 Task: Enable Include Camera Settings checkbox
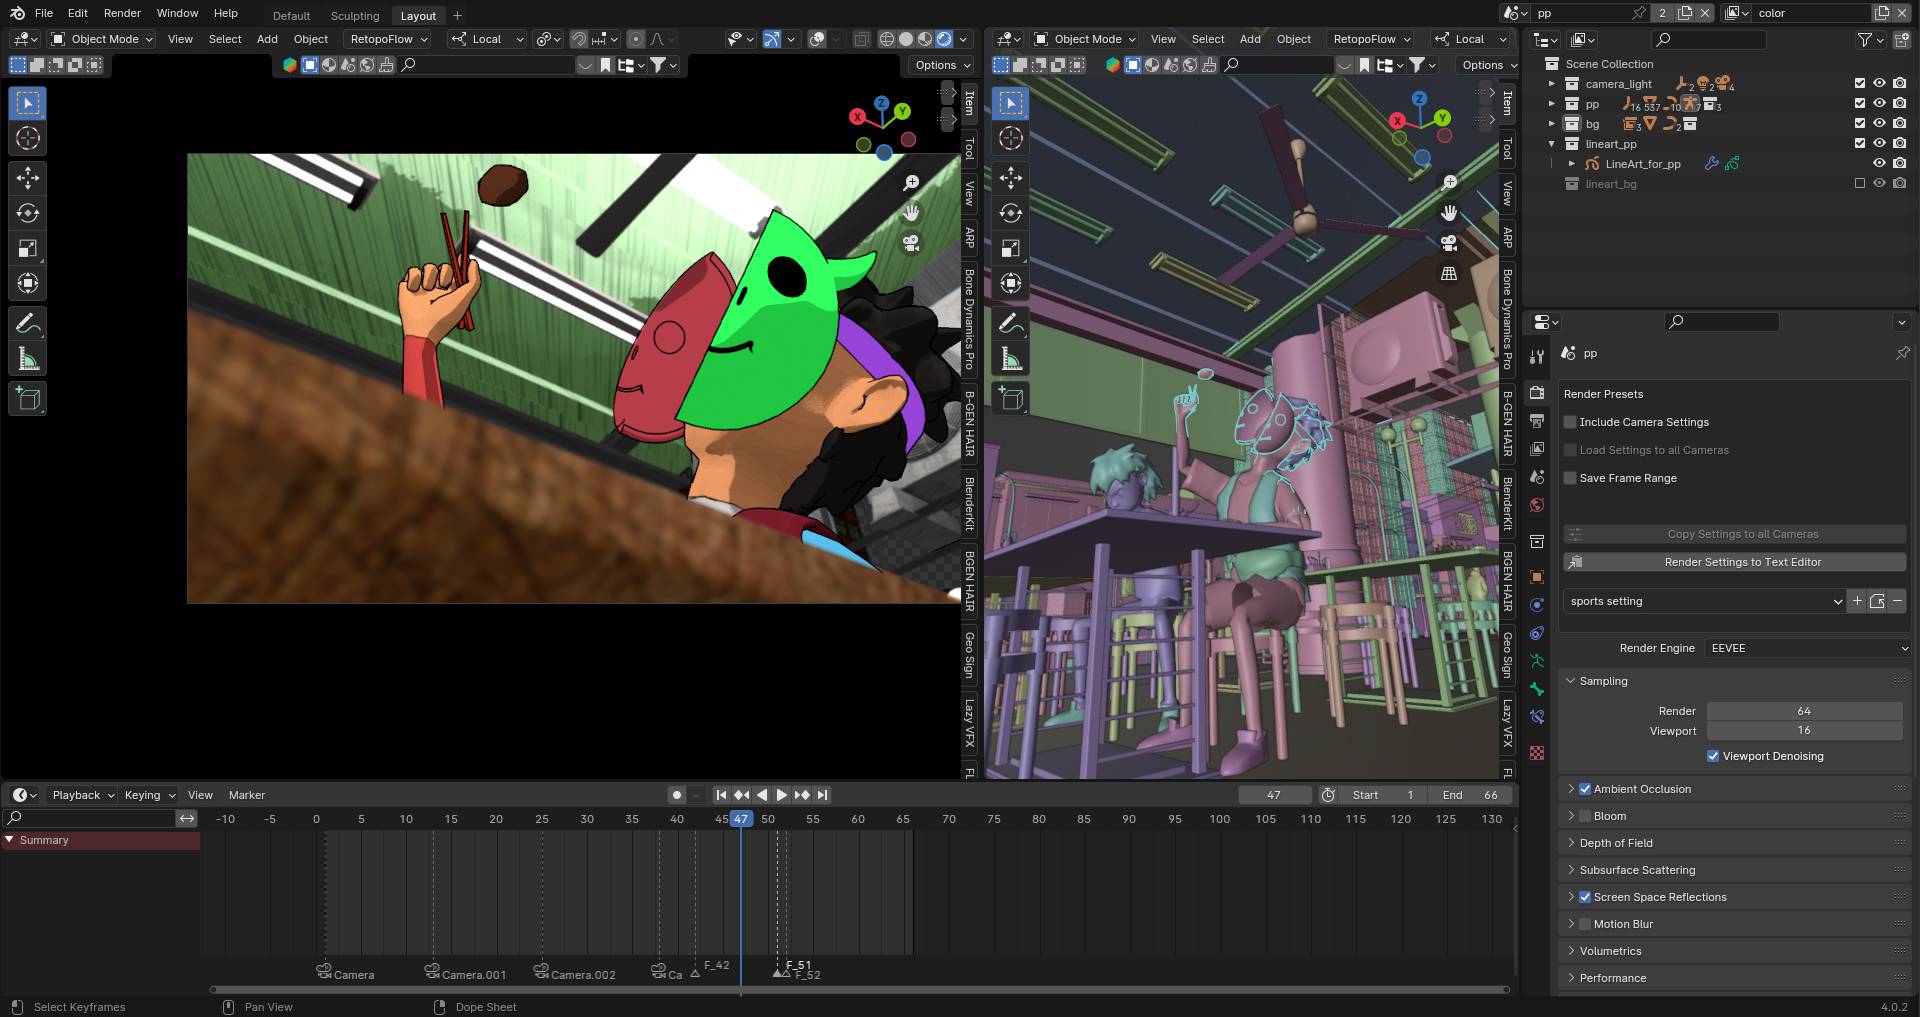pyautogui.click(x=1570, y=422)
